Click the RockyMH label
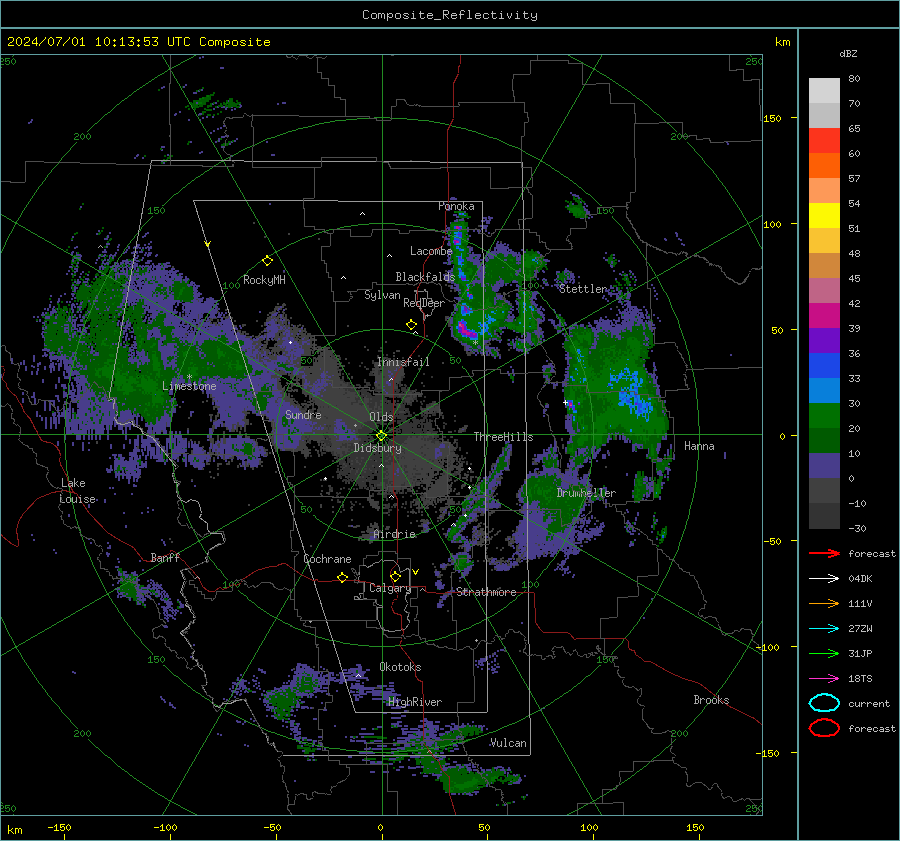 coord(264,280)
